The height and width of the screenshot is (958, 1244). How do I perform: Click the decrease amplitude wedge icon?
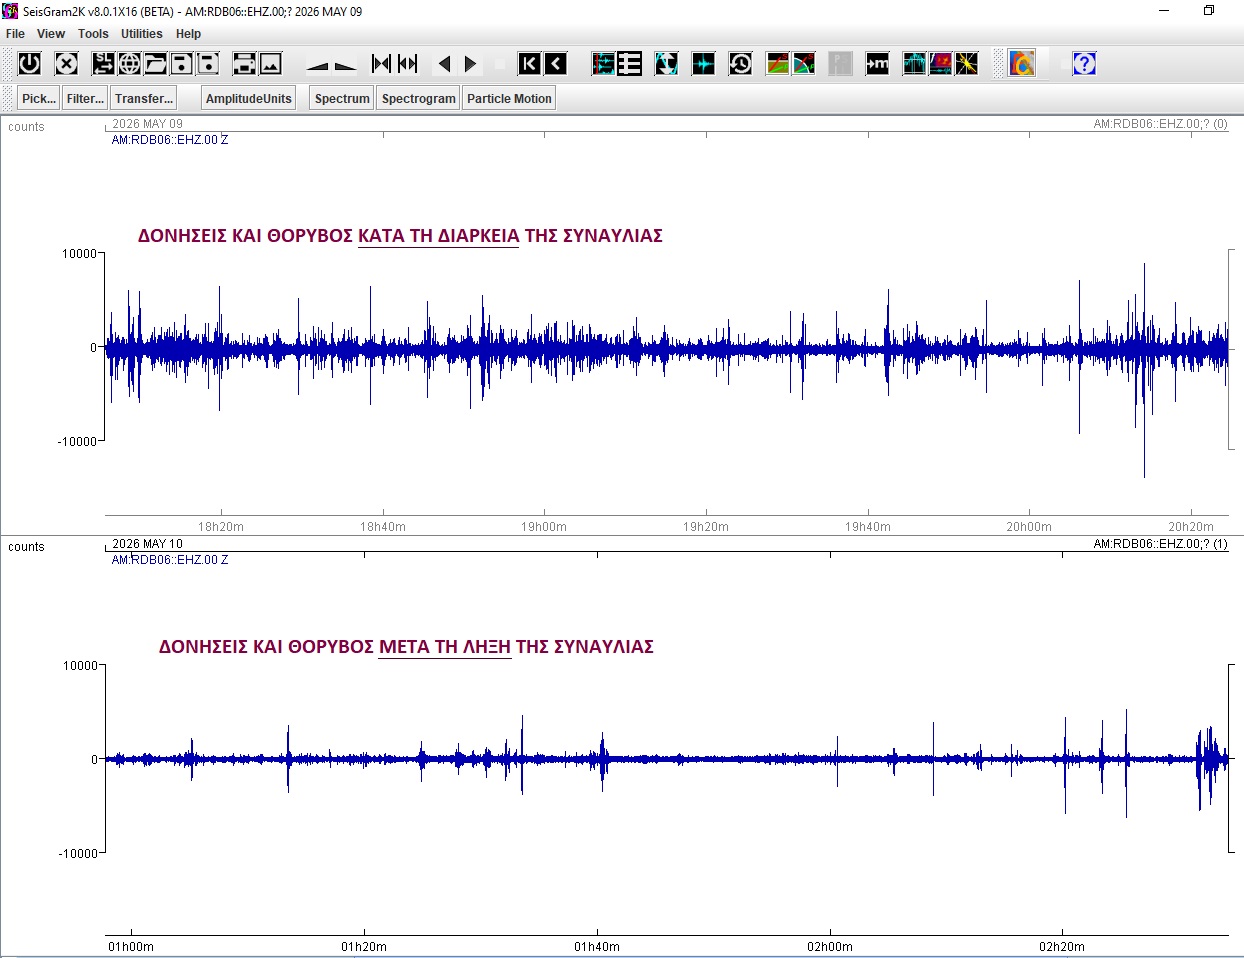(344, 64)
